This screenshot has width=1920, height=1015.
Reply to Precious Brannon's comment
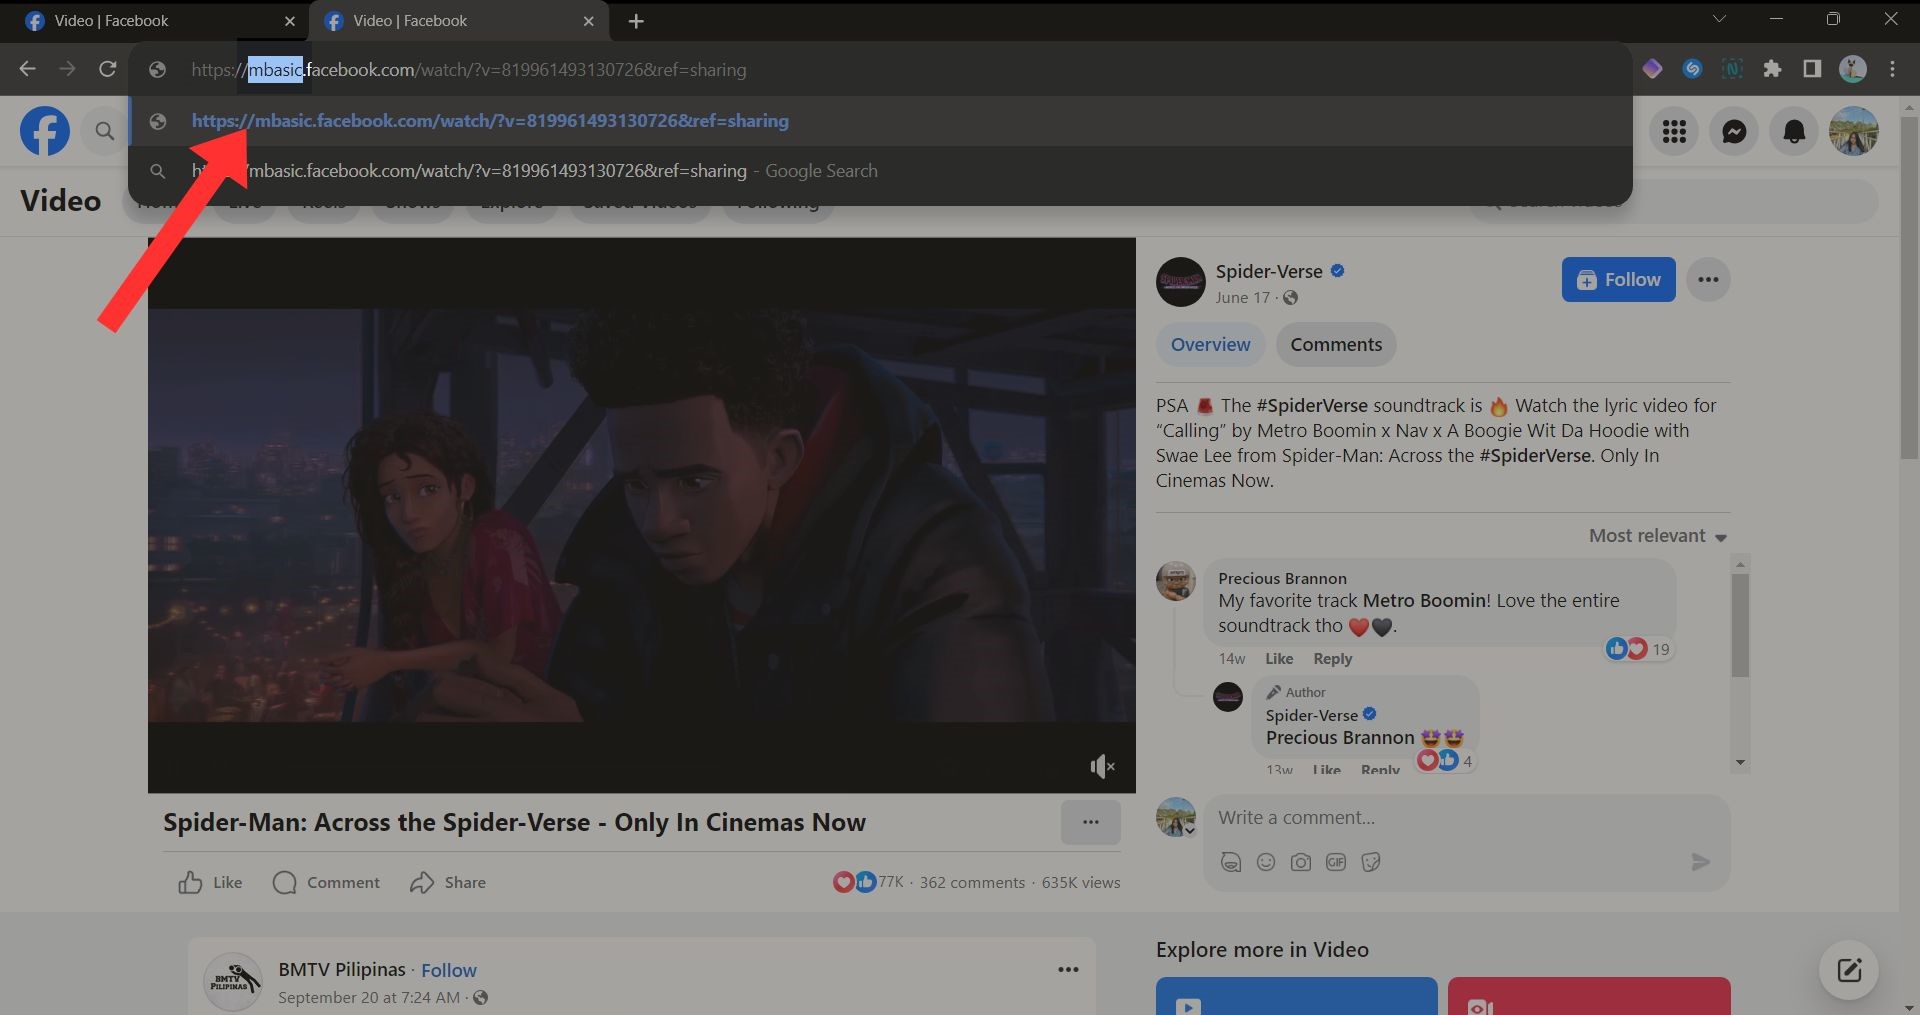1332,659
